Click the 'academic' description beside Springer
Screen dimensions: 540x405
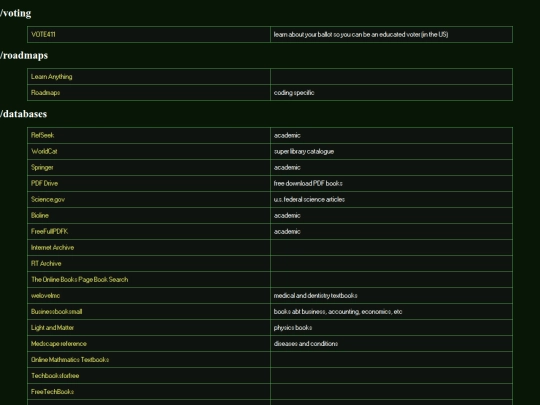(x=287, y=167)
